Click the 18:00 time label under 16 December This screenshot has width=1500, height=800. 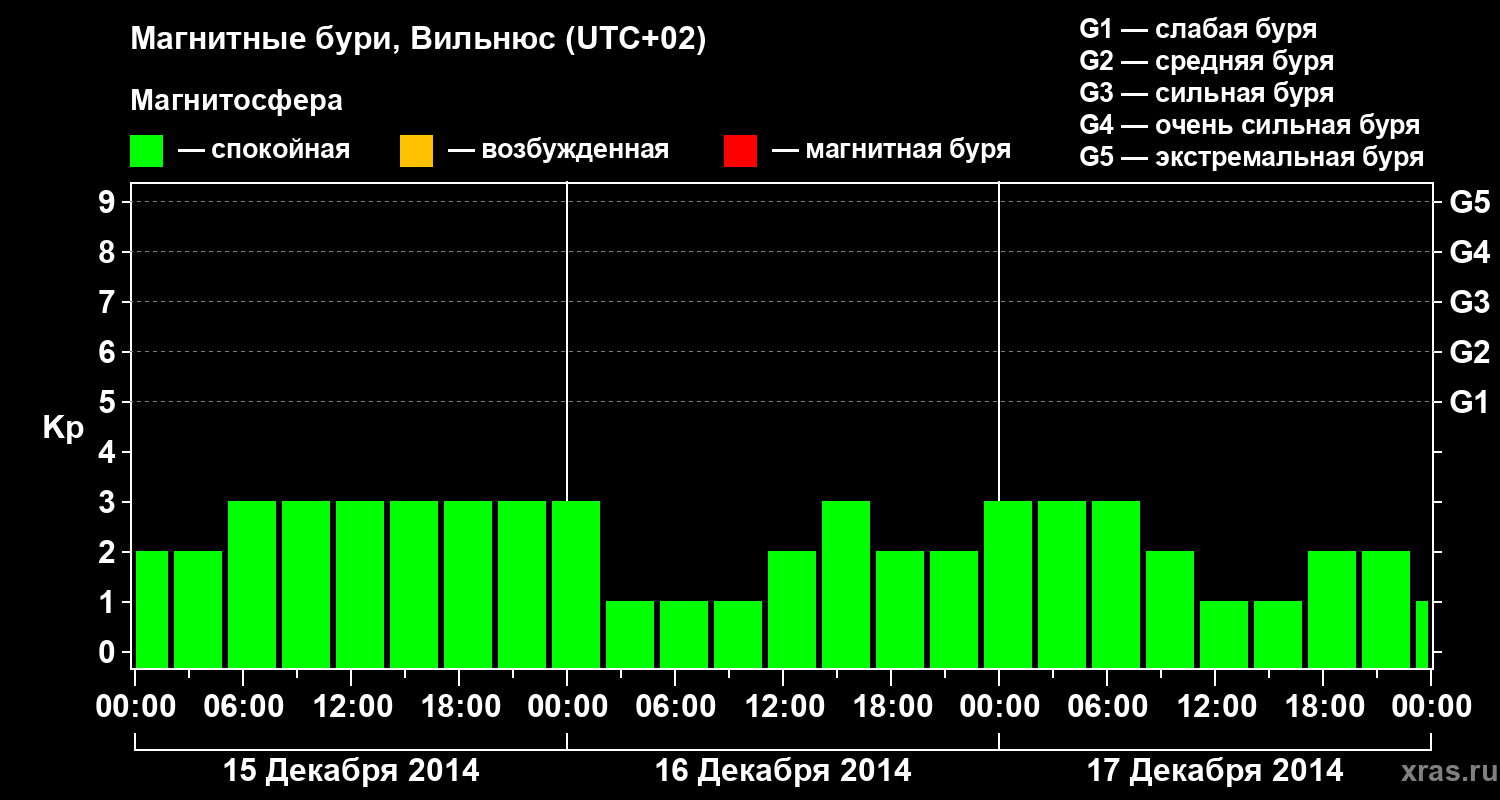coord(892,707)
